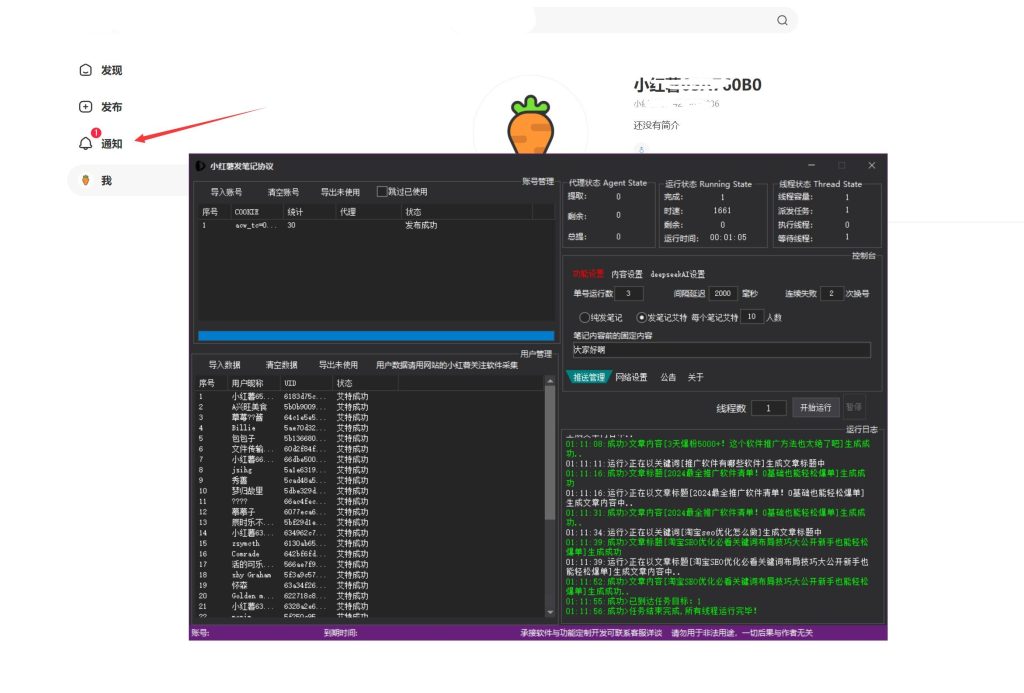Click the user list scrollbar thumb
The width and height of the screenshot is (1024, 693).
click(550, 452)
